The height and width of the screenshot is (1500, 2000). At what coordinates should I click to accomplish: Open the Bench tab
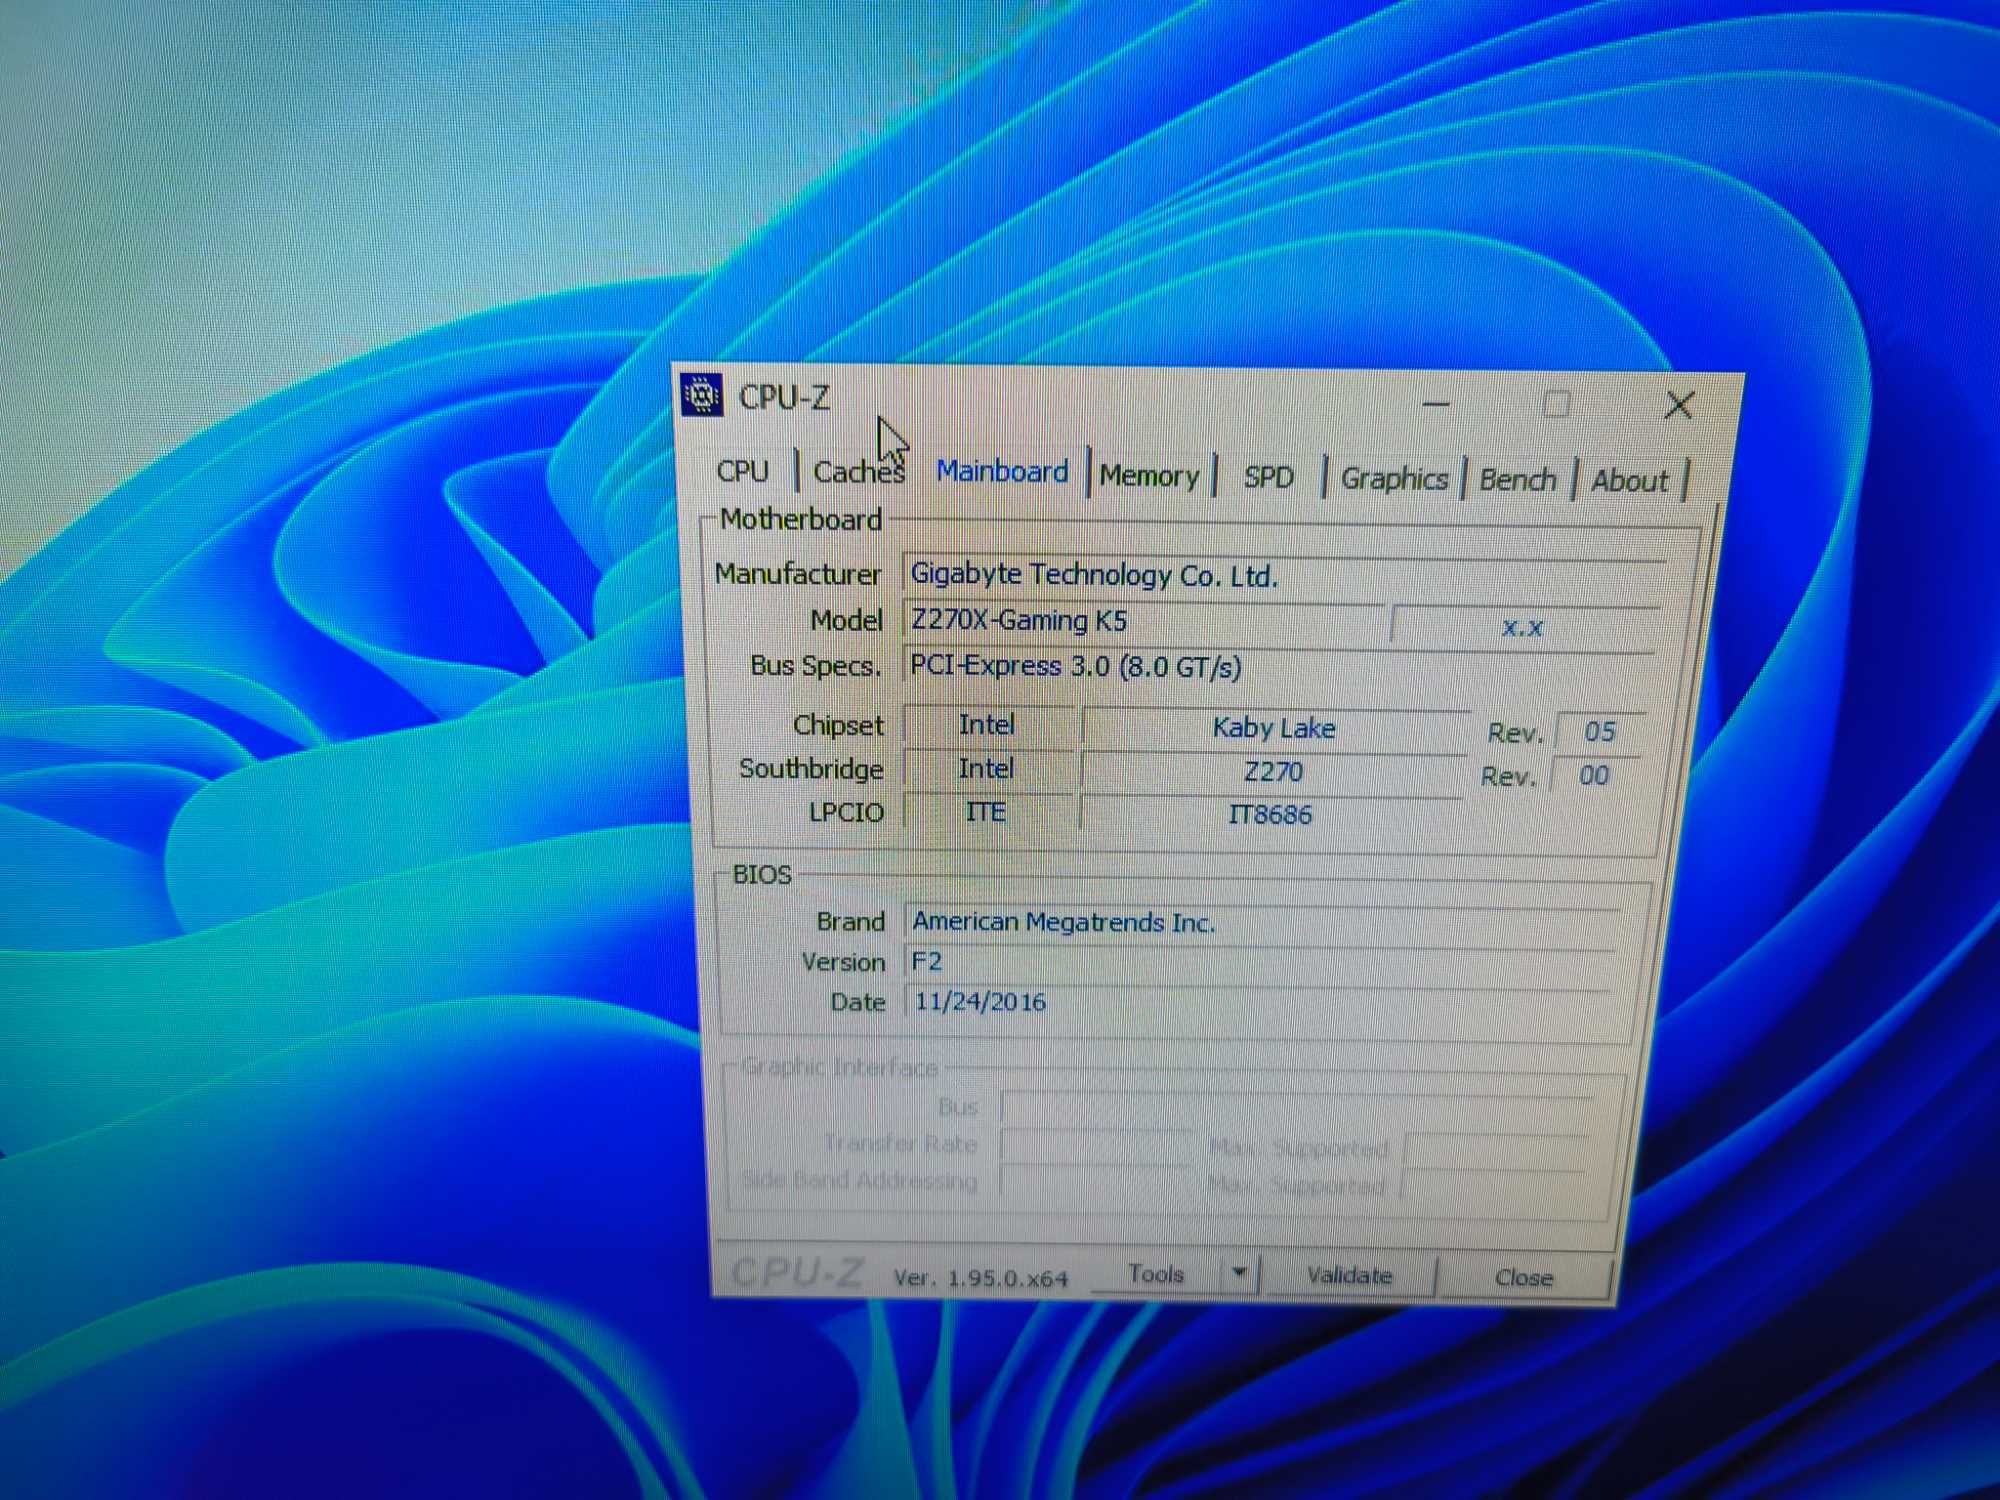(1517, 480)
